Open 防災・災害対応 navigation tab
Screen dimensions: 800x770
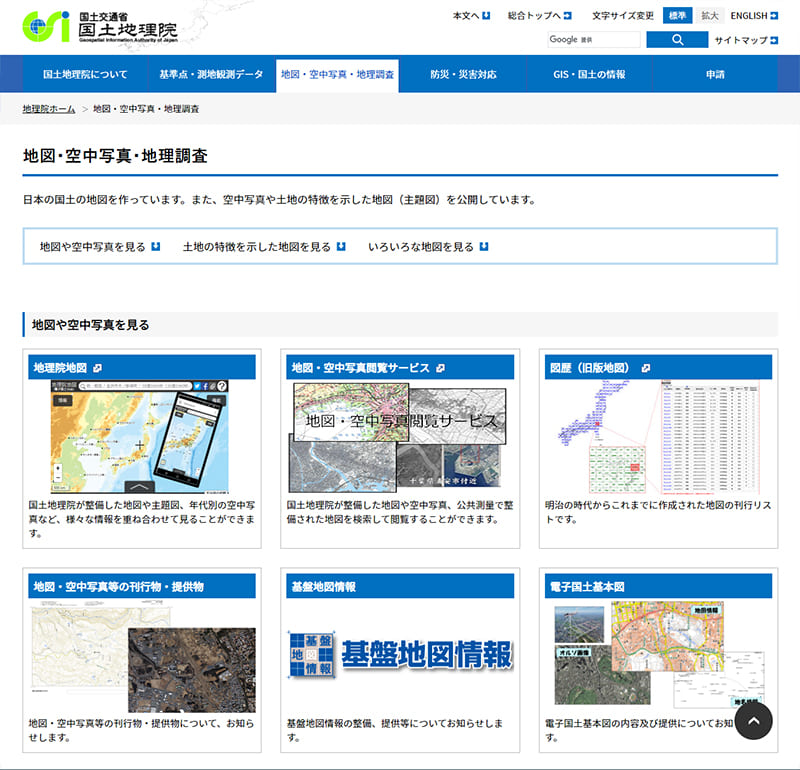(x=463, y=75)
